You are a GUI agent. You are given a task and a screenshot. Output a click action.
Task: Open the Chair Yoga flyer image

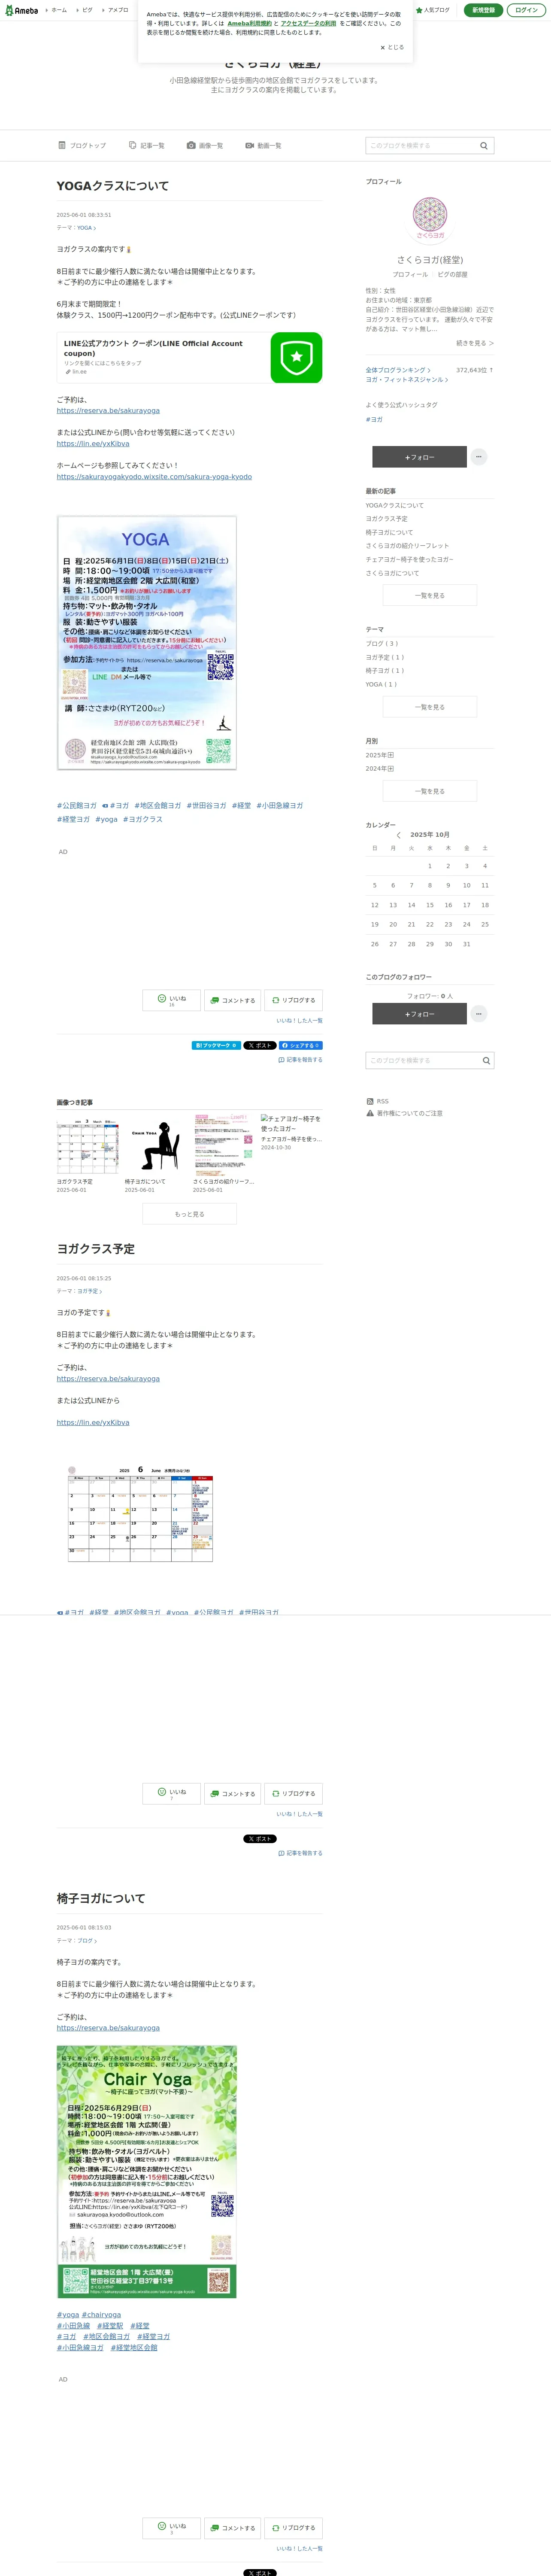tap(147, 2171)
